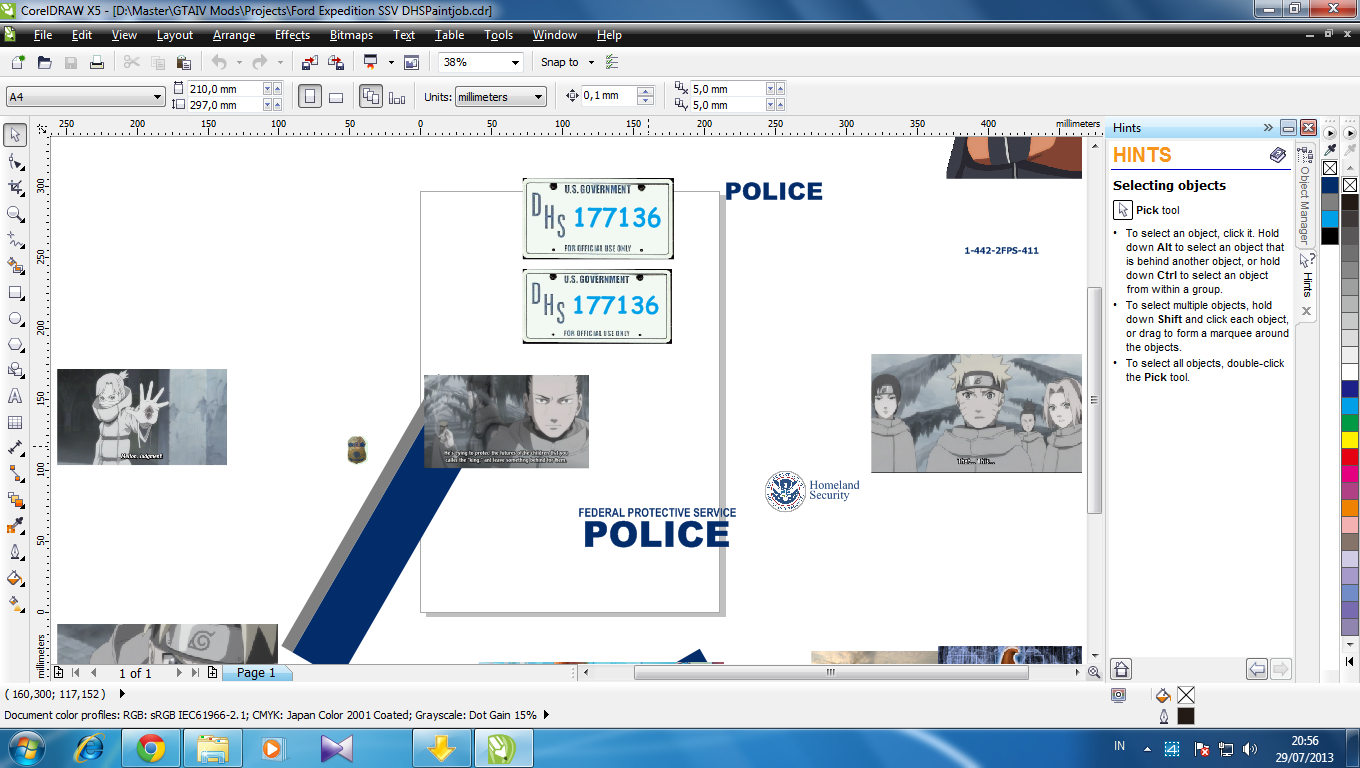Click the Print icon

click(97, 62)
